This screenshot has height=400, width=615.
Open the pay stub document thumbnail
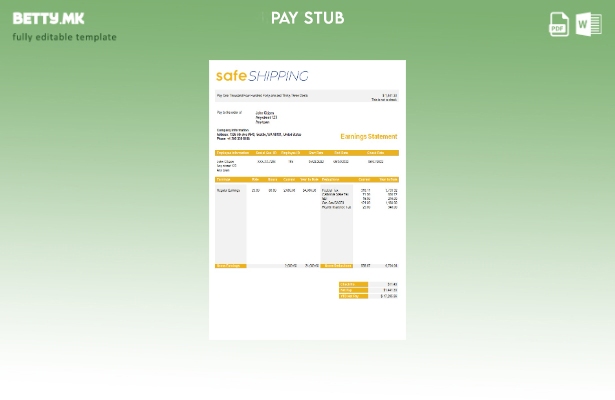click(307, 200)
